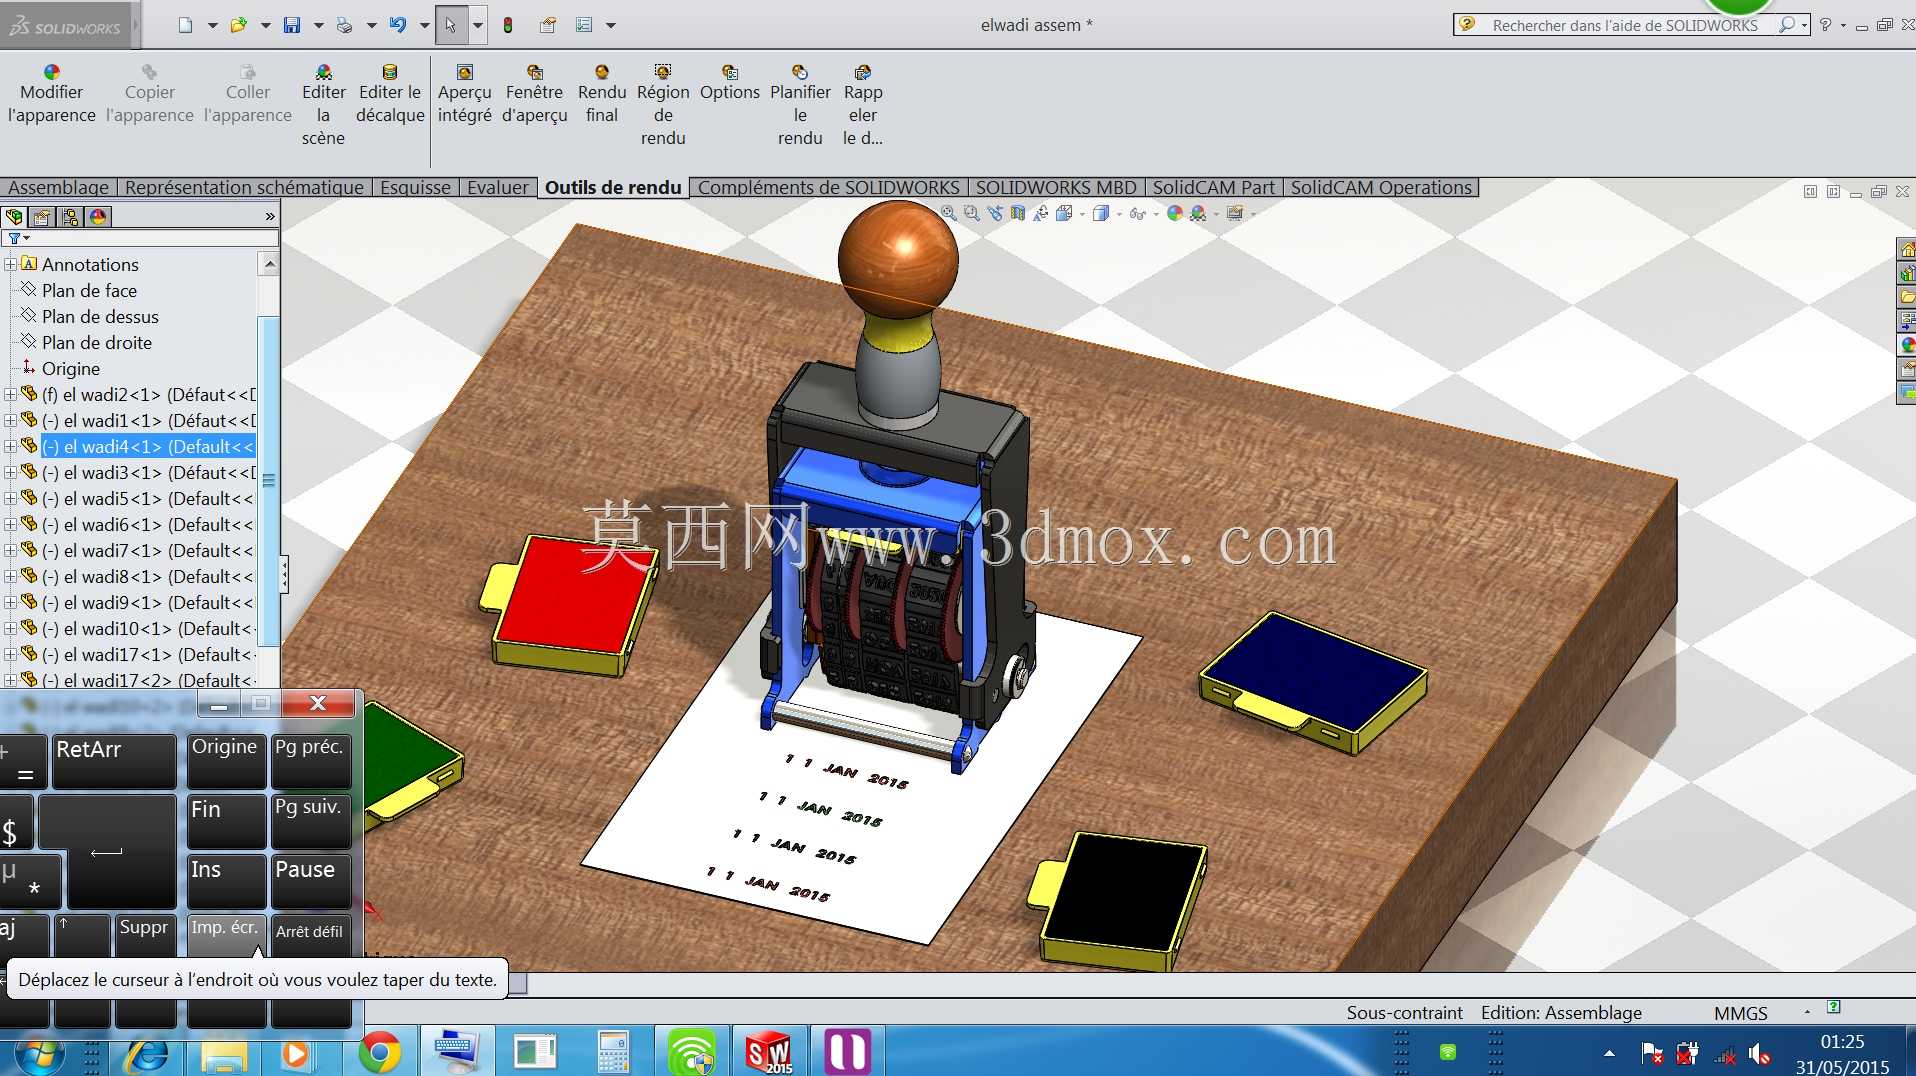Click Zoom to area in view toolbar
The width and height of the screenshot is (1916, 1076).
[x=972, y=213]
